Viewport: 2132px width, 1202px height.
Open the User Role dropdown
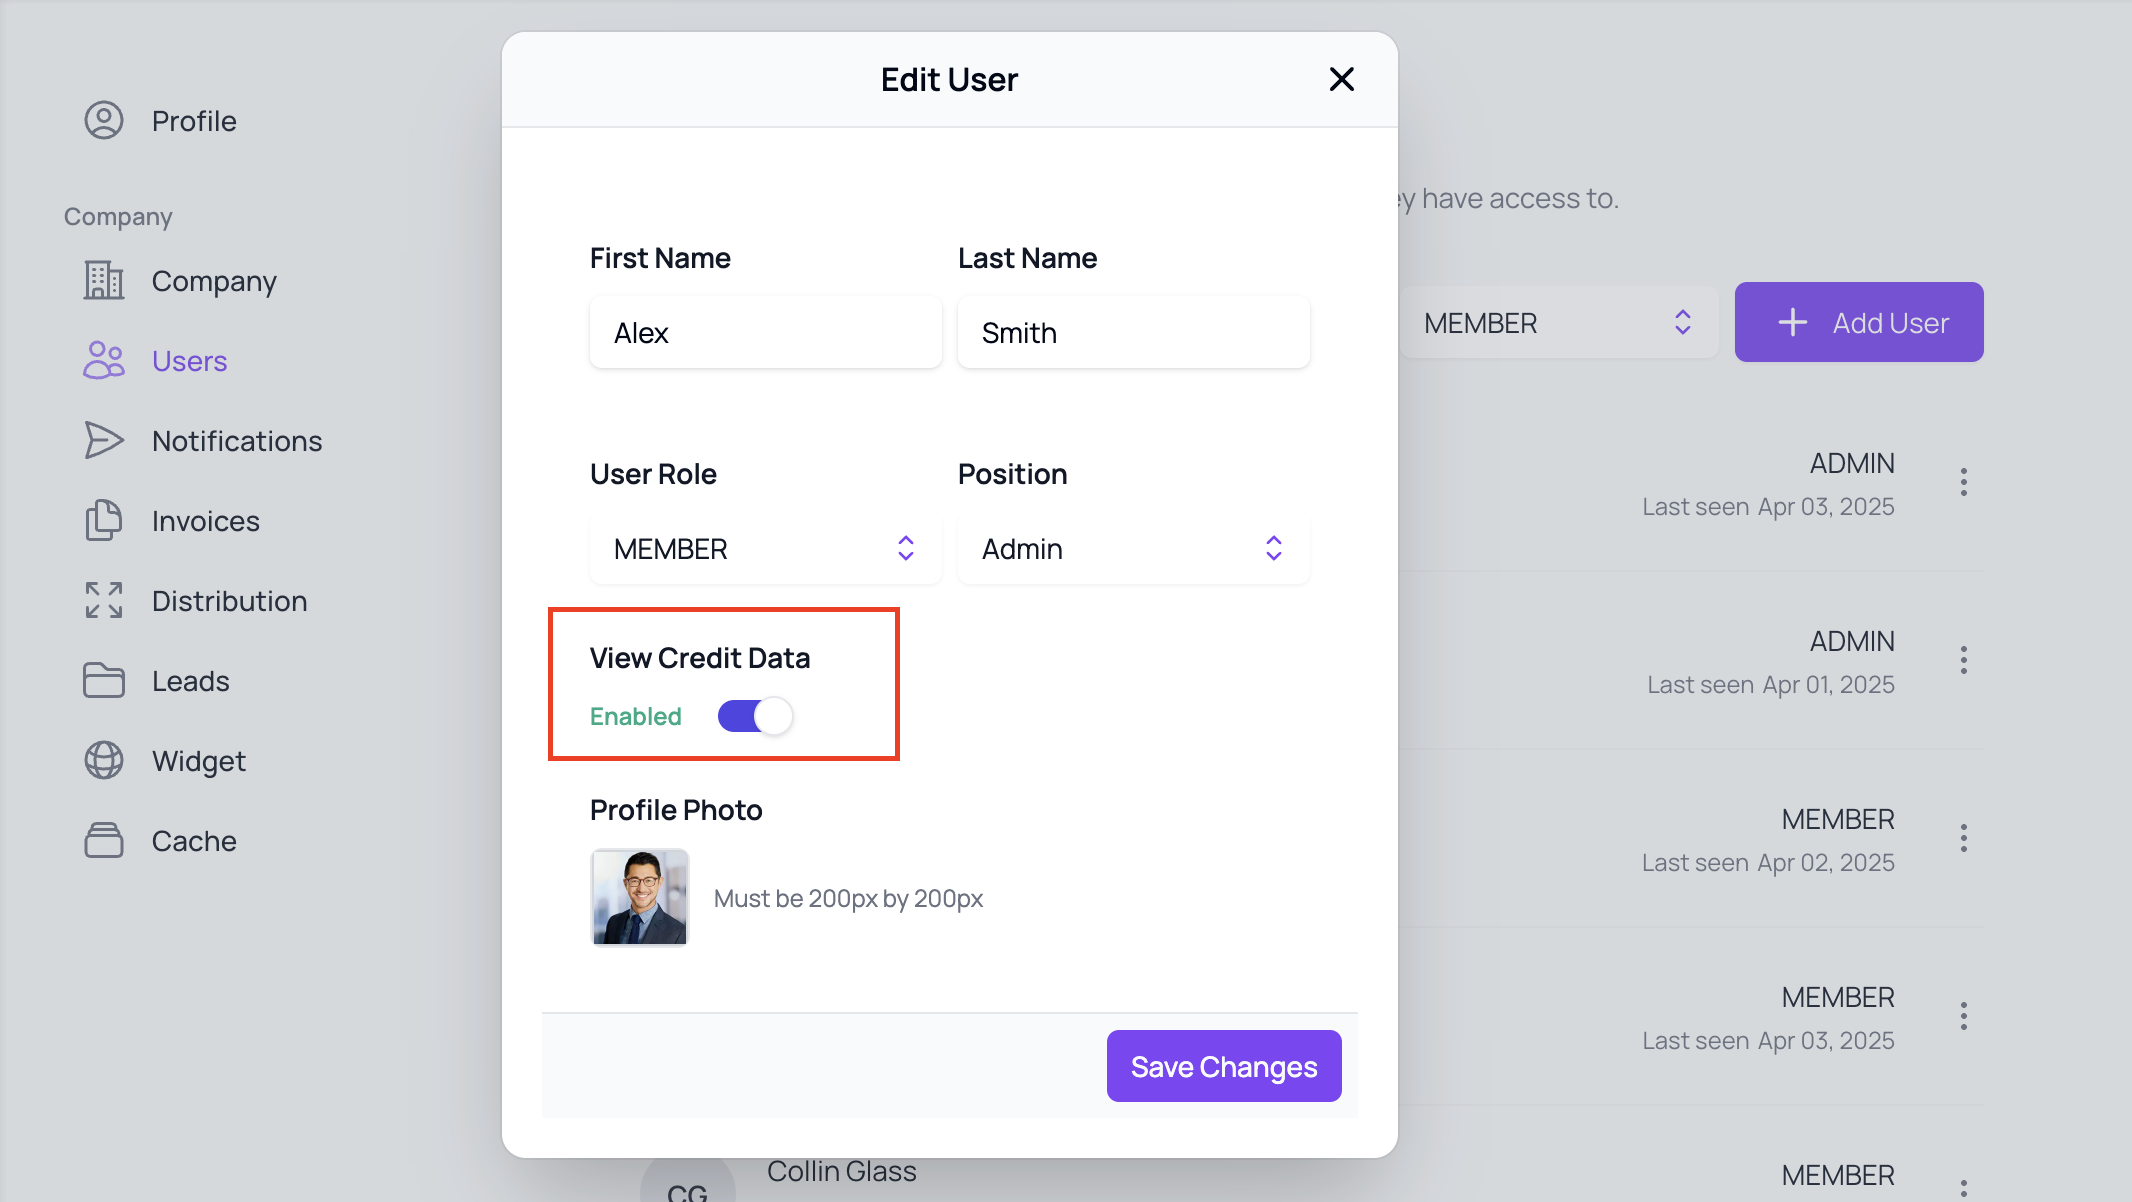click(765, 549)
